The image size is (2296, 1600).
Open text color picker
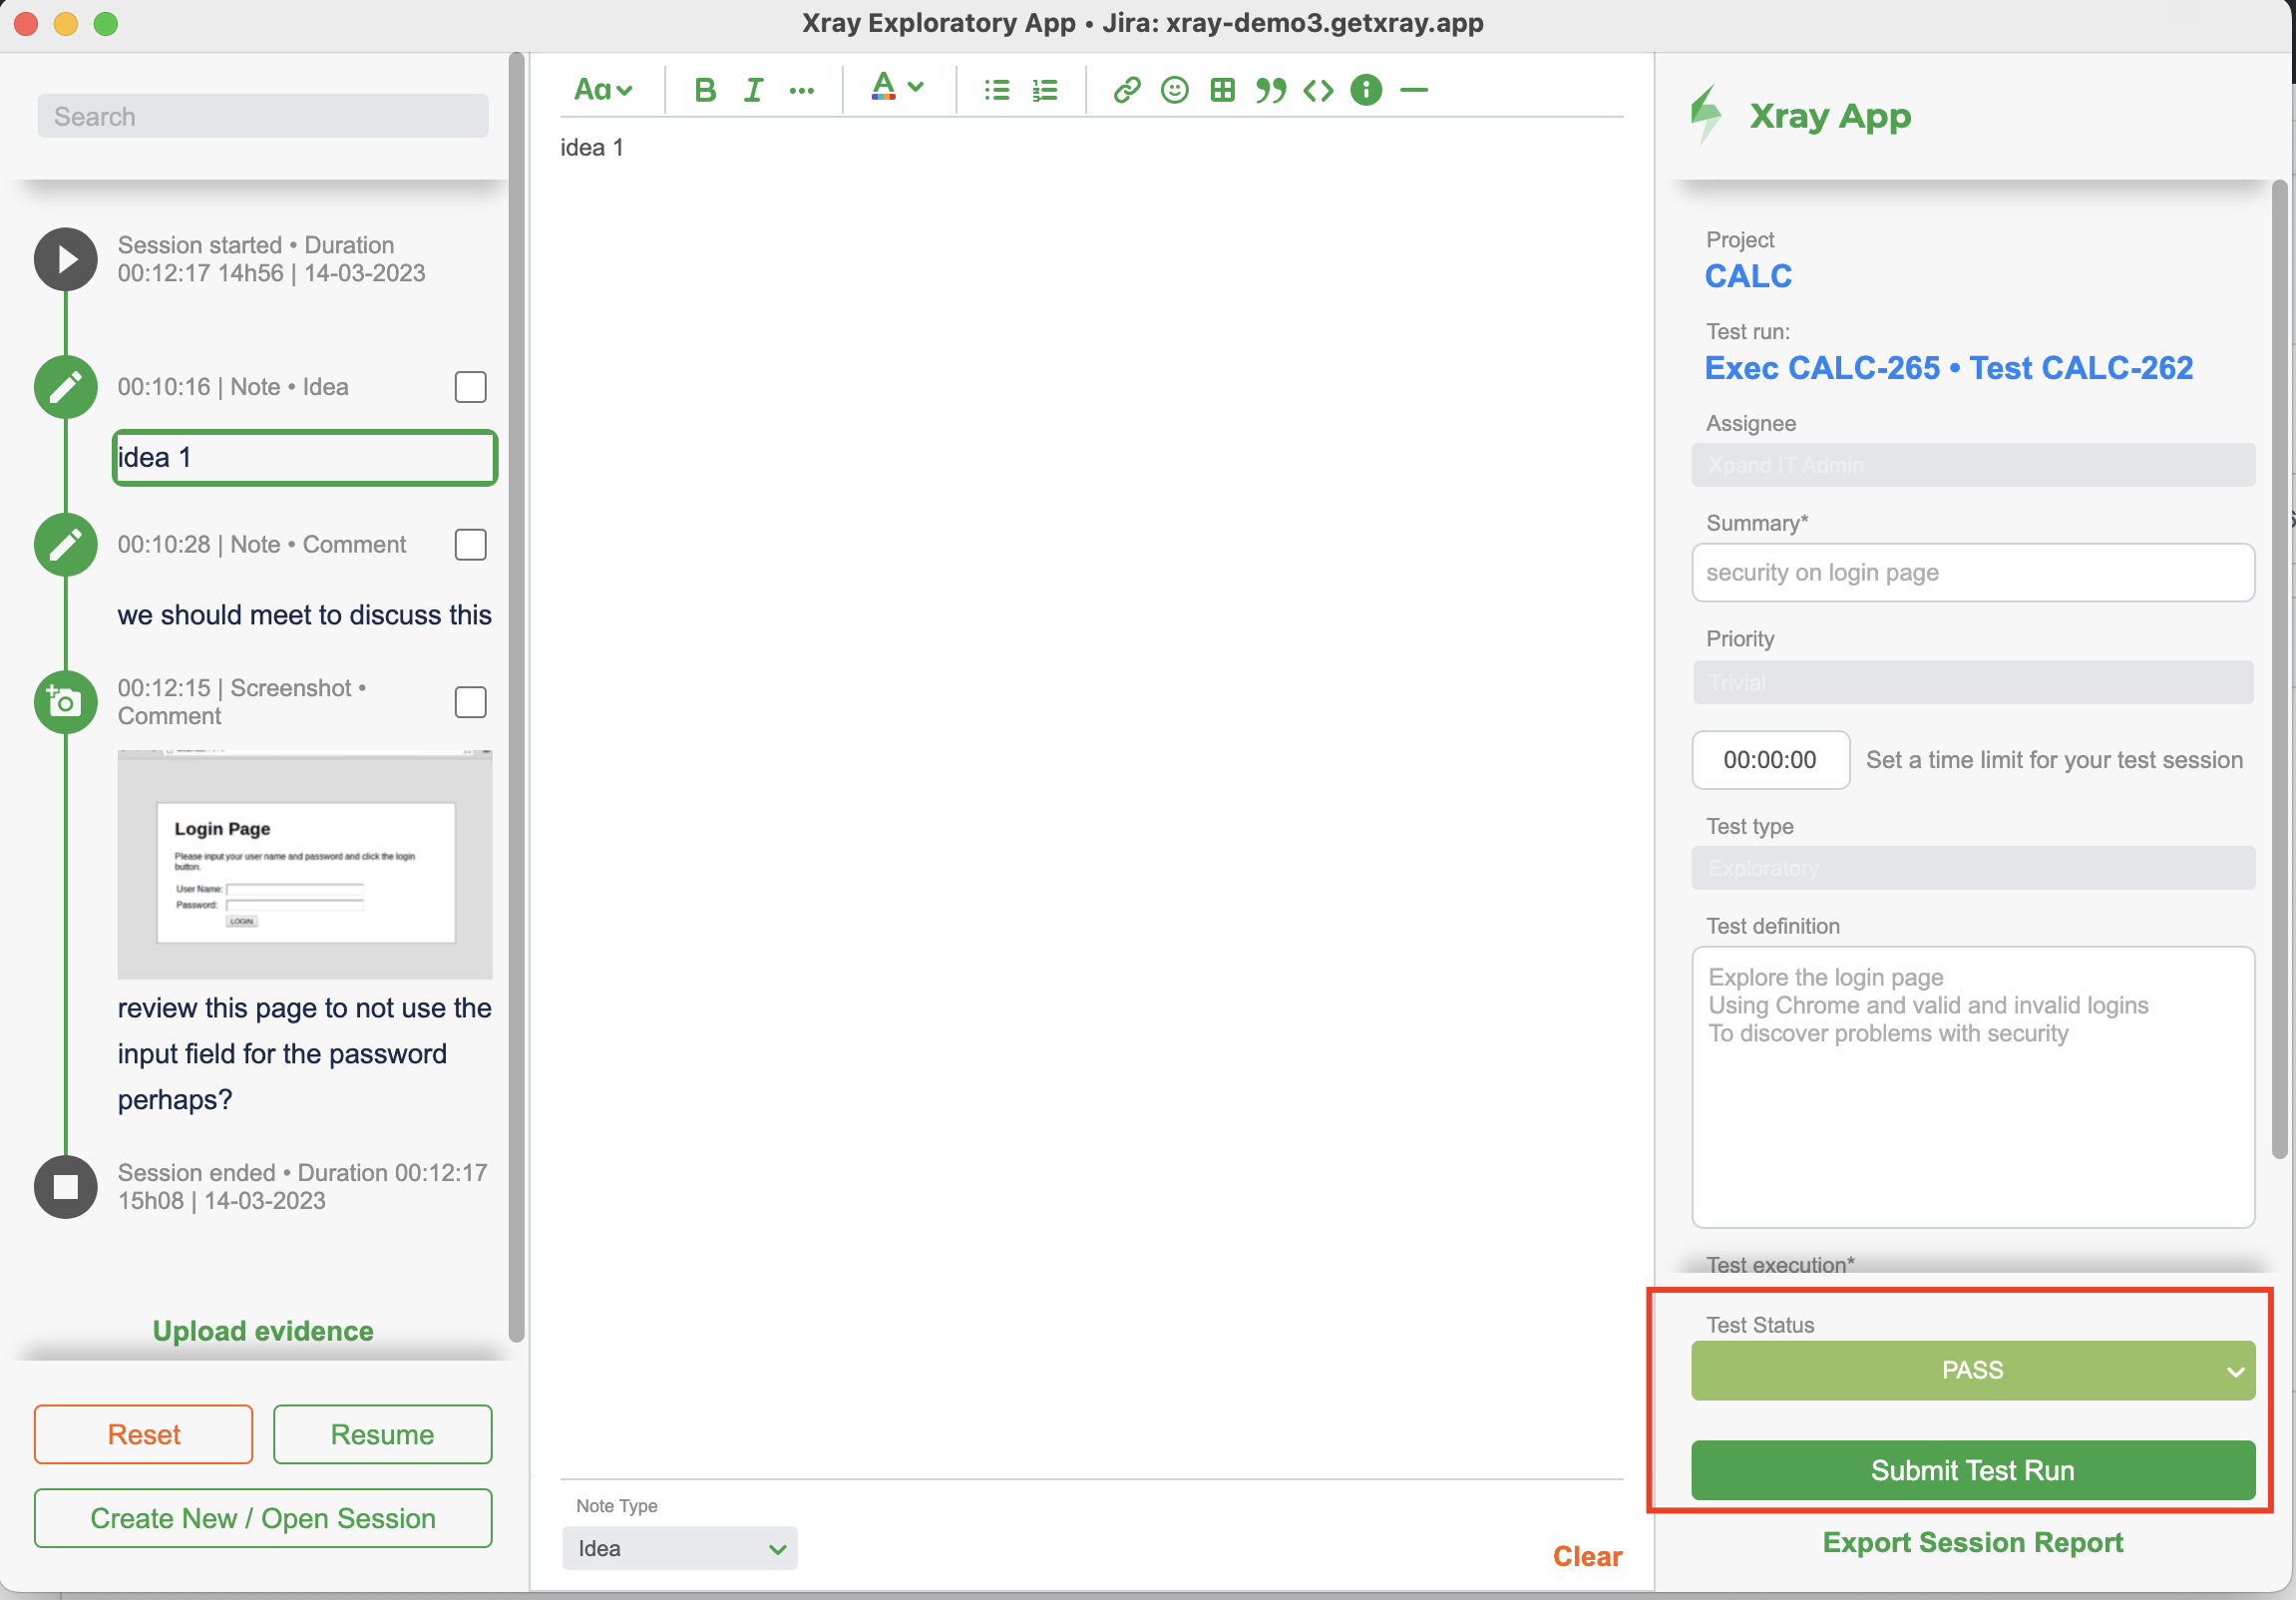(883, 88)
